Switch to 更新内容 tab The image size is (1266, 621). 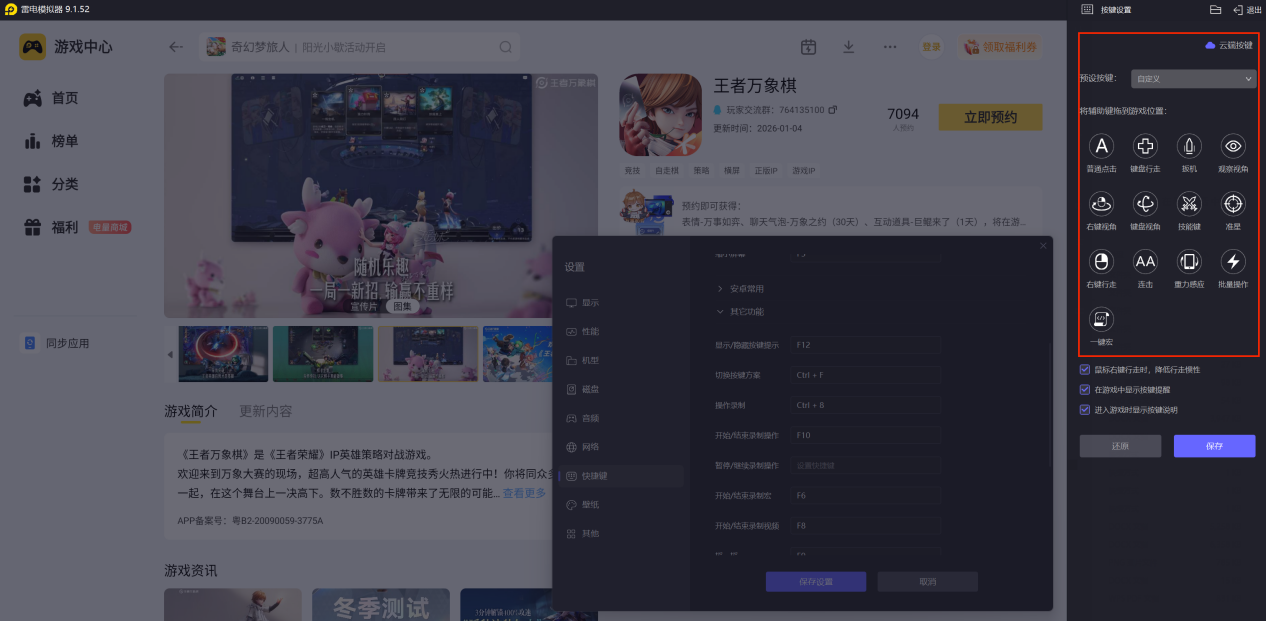[266, 411]
